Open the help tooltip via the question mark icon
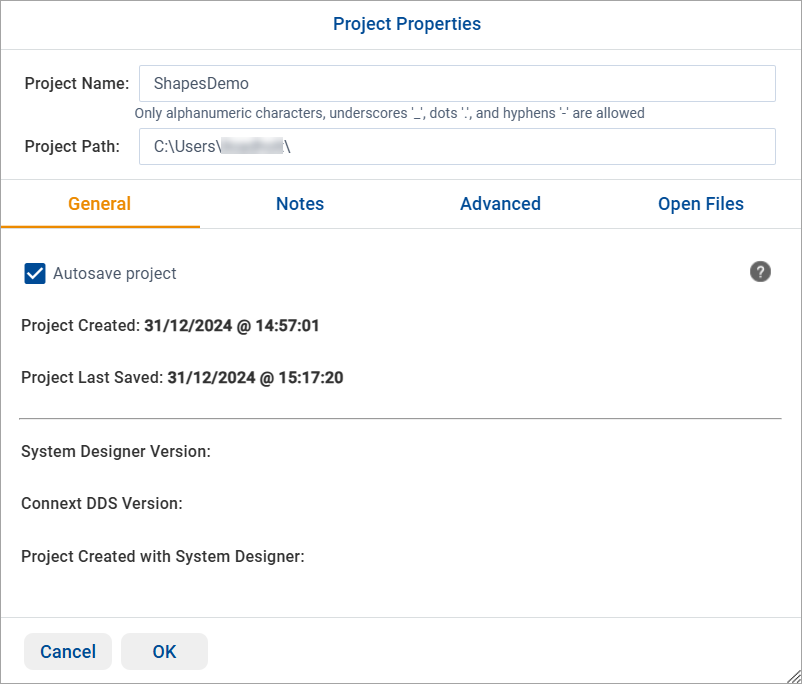Screen dimensions: 802x684 pyautogui.click(x=760, y=271)
